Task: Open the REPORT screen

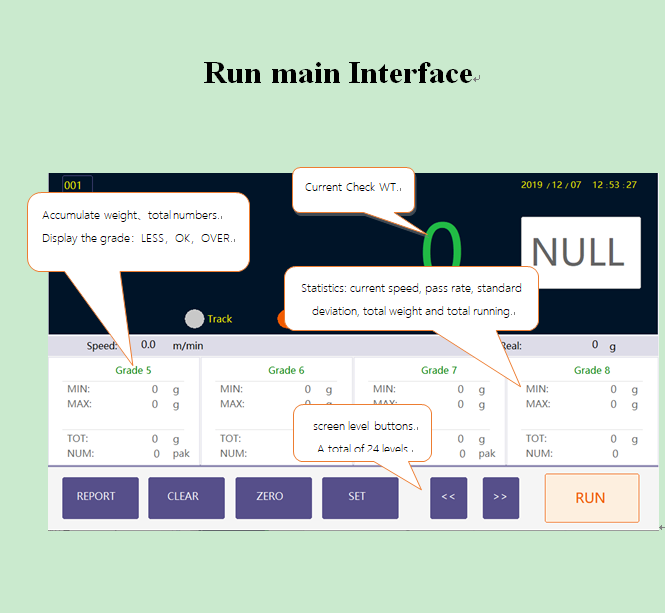Action: point(100,498)
